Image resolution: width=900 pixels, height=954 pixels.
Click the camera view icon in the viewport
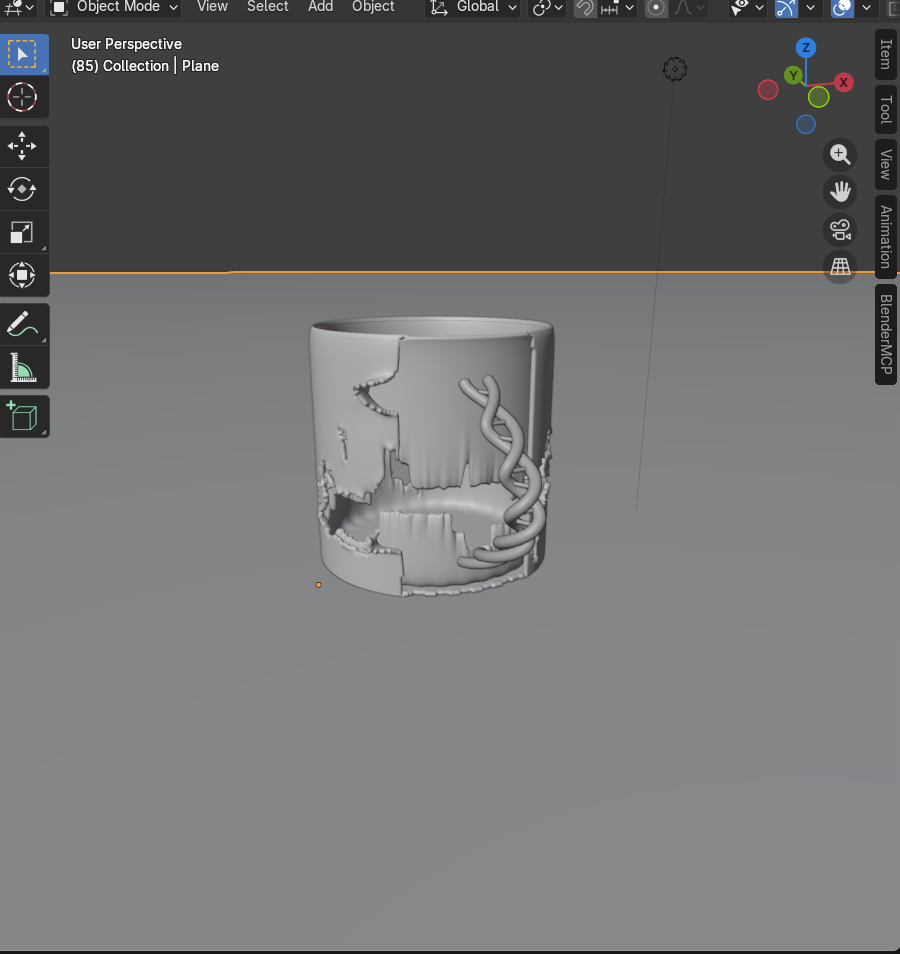(x=840, y=229)
